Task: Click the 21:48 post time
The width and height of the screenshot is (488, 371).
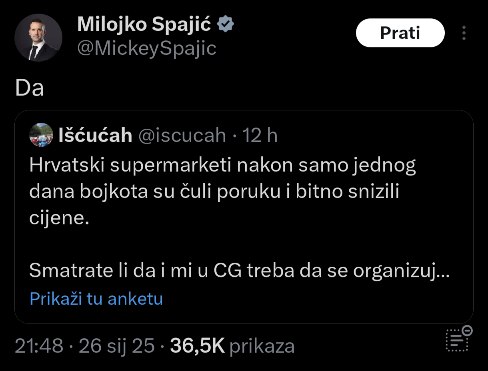Action: pos(39,346)
